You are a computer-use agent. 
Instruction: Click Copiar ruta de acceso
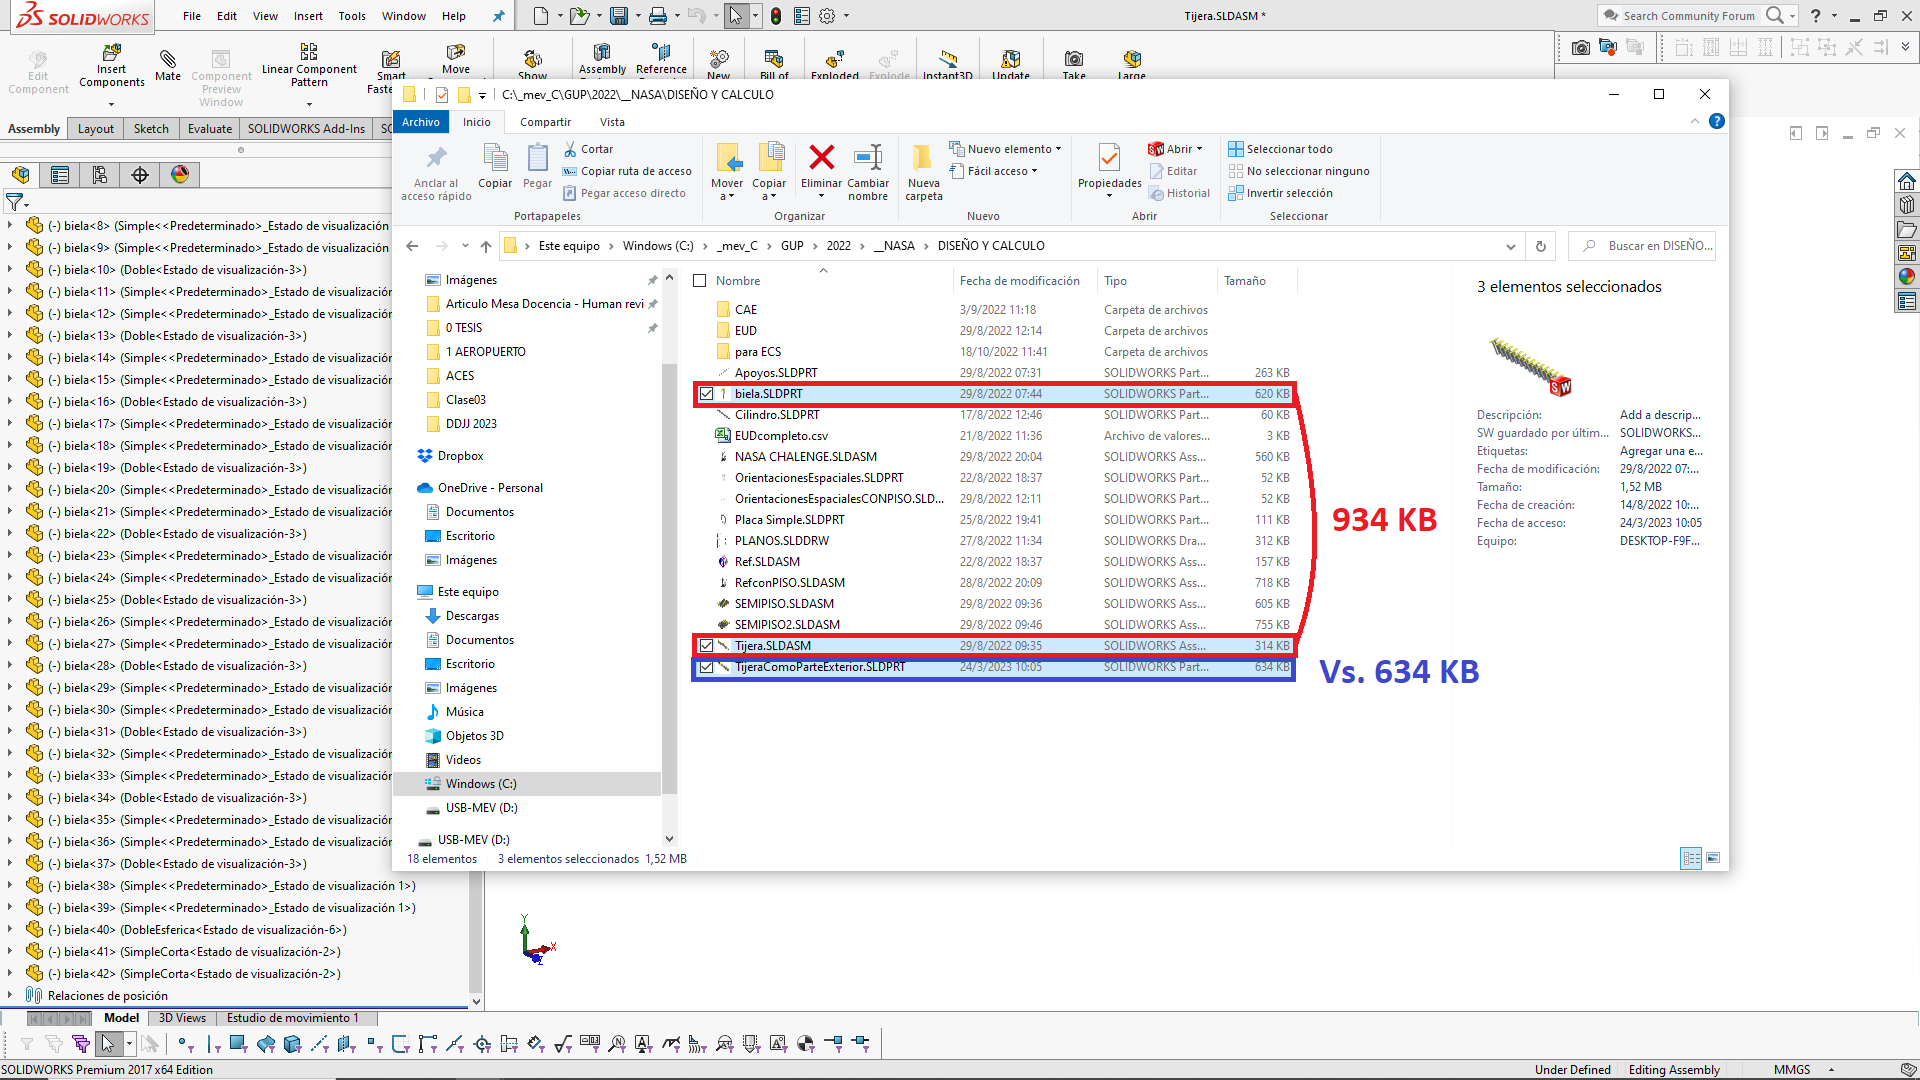click(x=635, y=171)
